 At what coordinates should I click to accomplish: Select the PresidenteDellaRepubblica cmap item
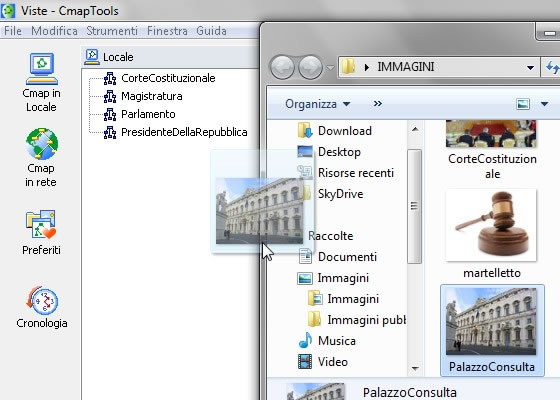coord(175,132)
